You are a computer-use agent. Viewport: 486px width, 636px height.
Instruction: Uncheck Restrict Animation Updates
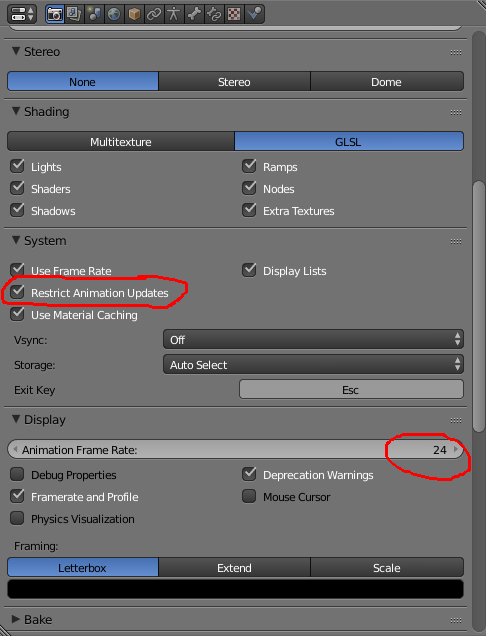[17, 292]
